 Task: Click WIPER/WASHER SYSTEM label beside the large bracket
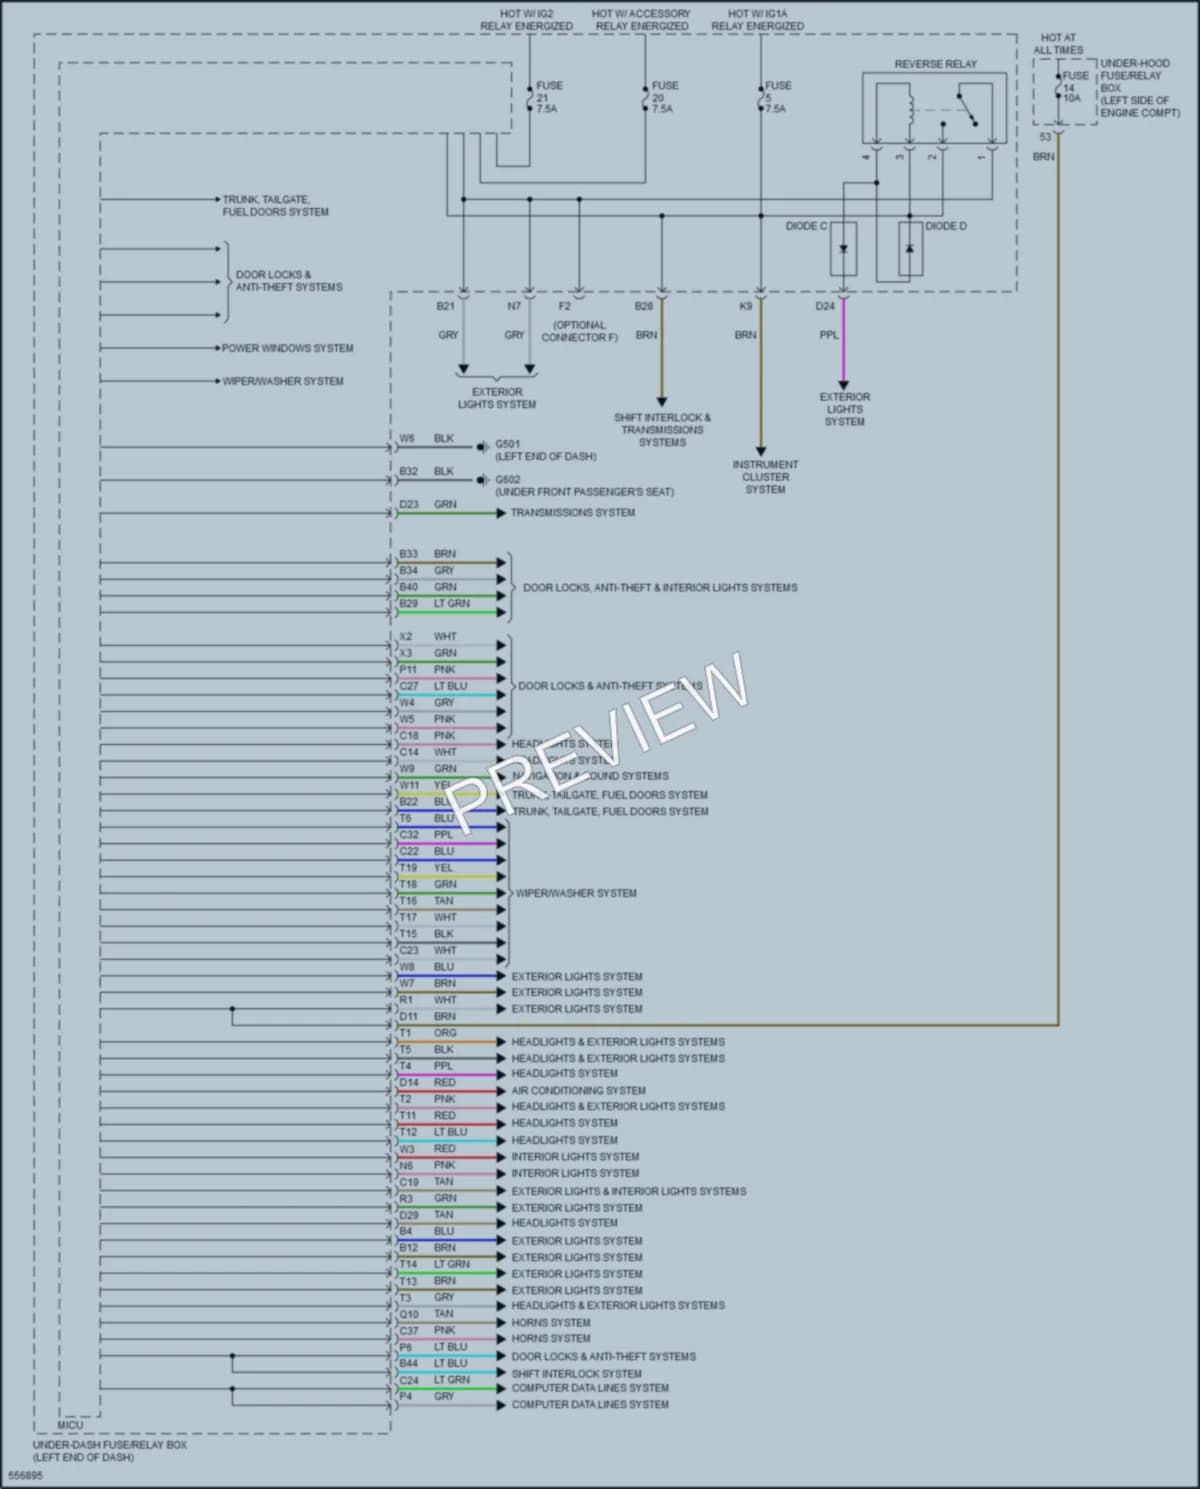pos(576,893)
